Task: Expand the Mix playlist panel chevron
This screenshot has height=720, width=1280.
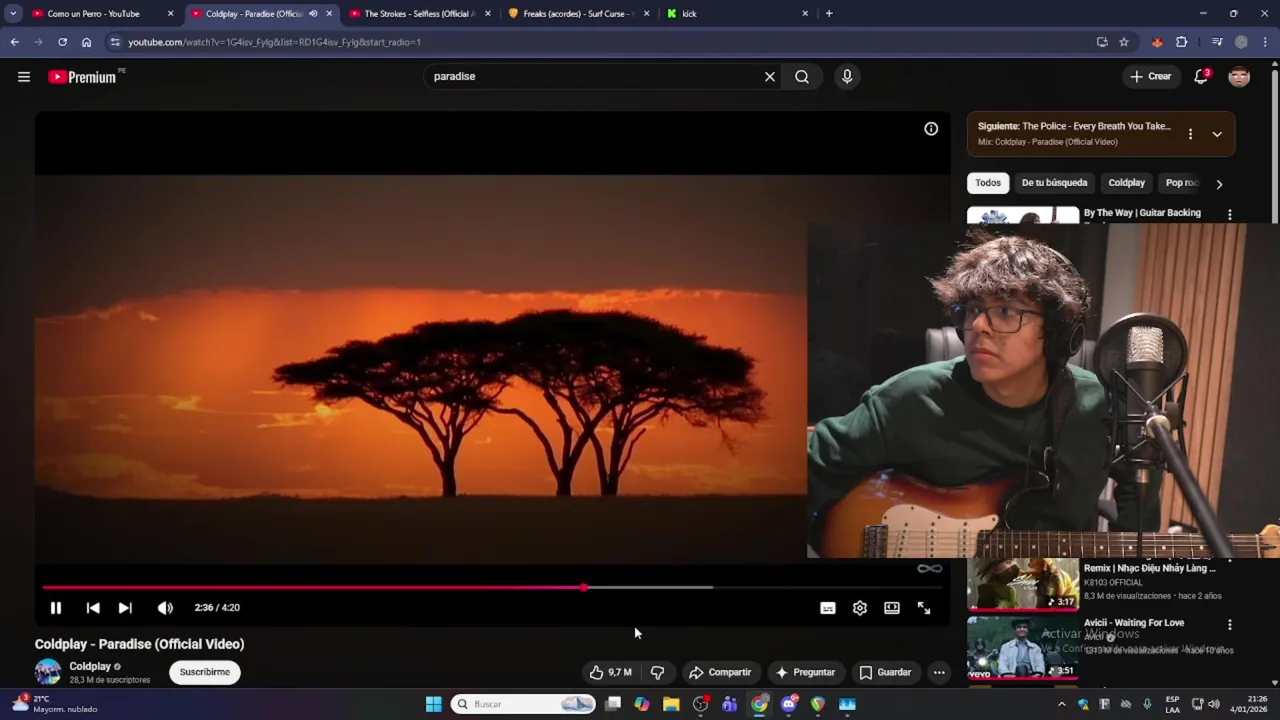Action: click(1217, 134)
